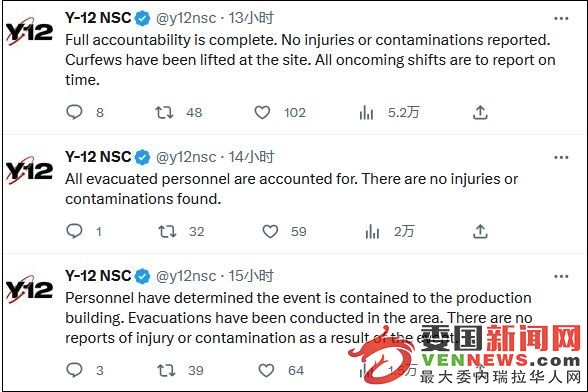
Task: View analytics showing 2万 views
Action: coord(372,231)
